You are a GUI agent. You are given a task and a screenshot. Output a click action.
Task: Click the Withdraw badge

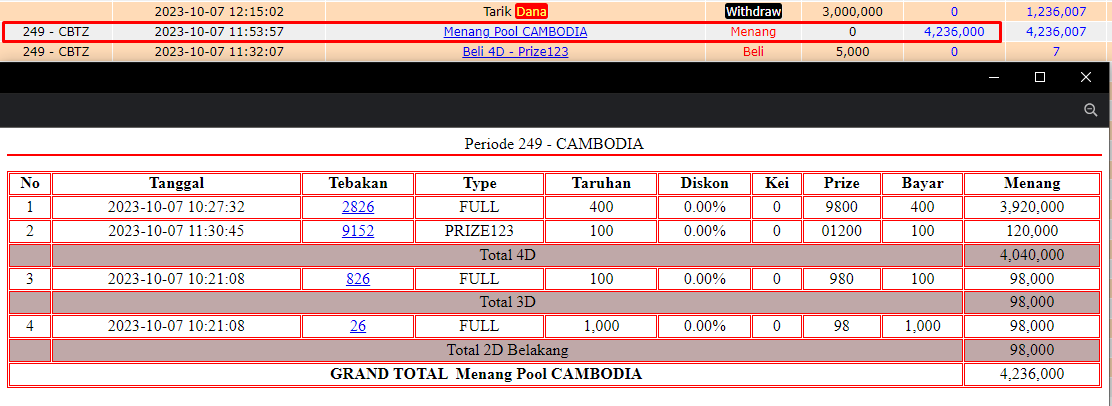tap(753, 12)
